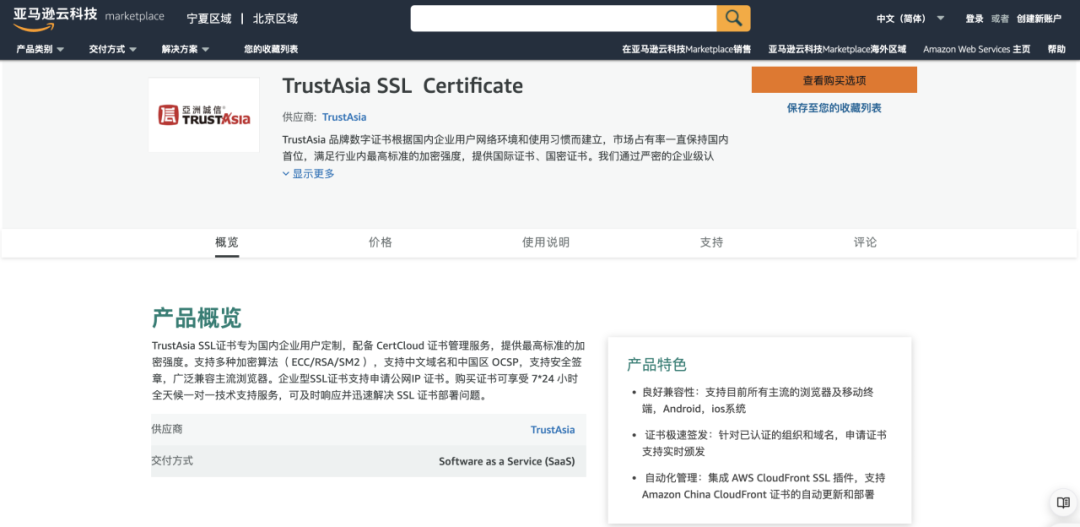Image resolution: width=1080 pixels, height=527 pixels.
Task: Open 在亚马逊云科技Marketplace销售 link
Action: pos(687,49)
